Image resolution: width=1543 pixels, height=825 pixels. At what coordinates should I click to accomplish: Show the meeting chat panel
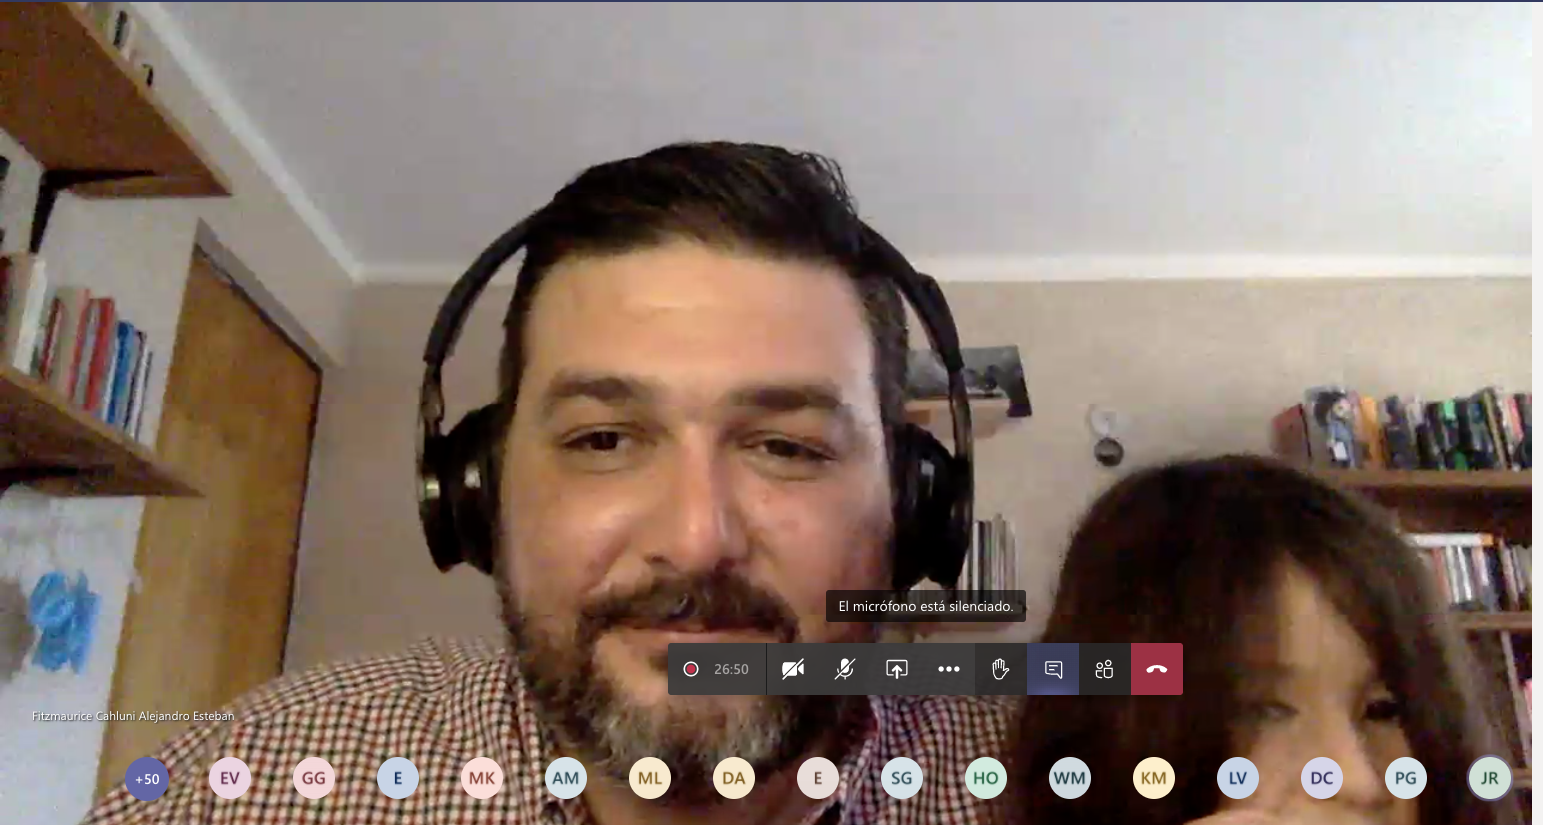[x=1053, y=669]
